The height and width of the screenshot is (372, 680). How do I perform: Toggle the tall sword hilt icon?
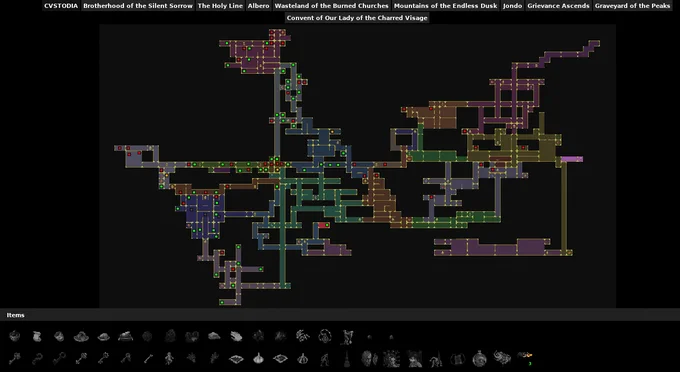(347, 359)
